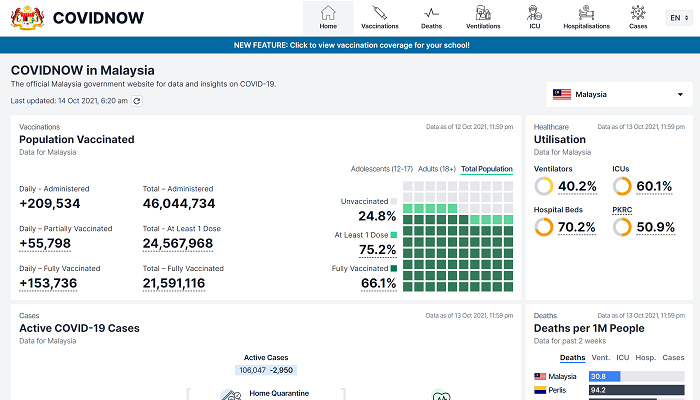Switch to Vent. tab in per 1M chart
Screen dimensions: 700x400
[x=600, y=358]
